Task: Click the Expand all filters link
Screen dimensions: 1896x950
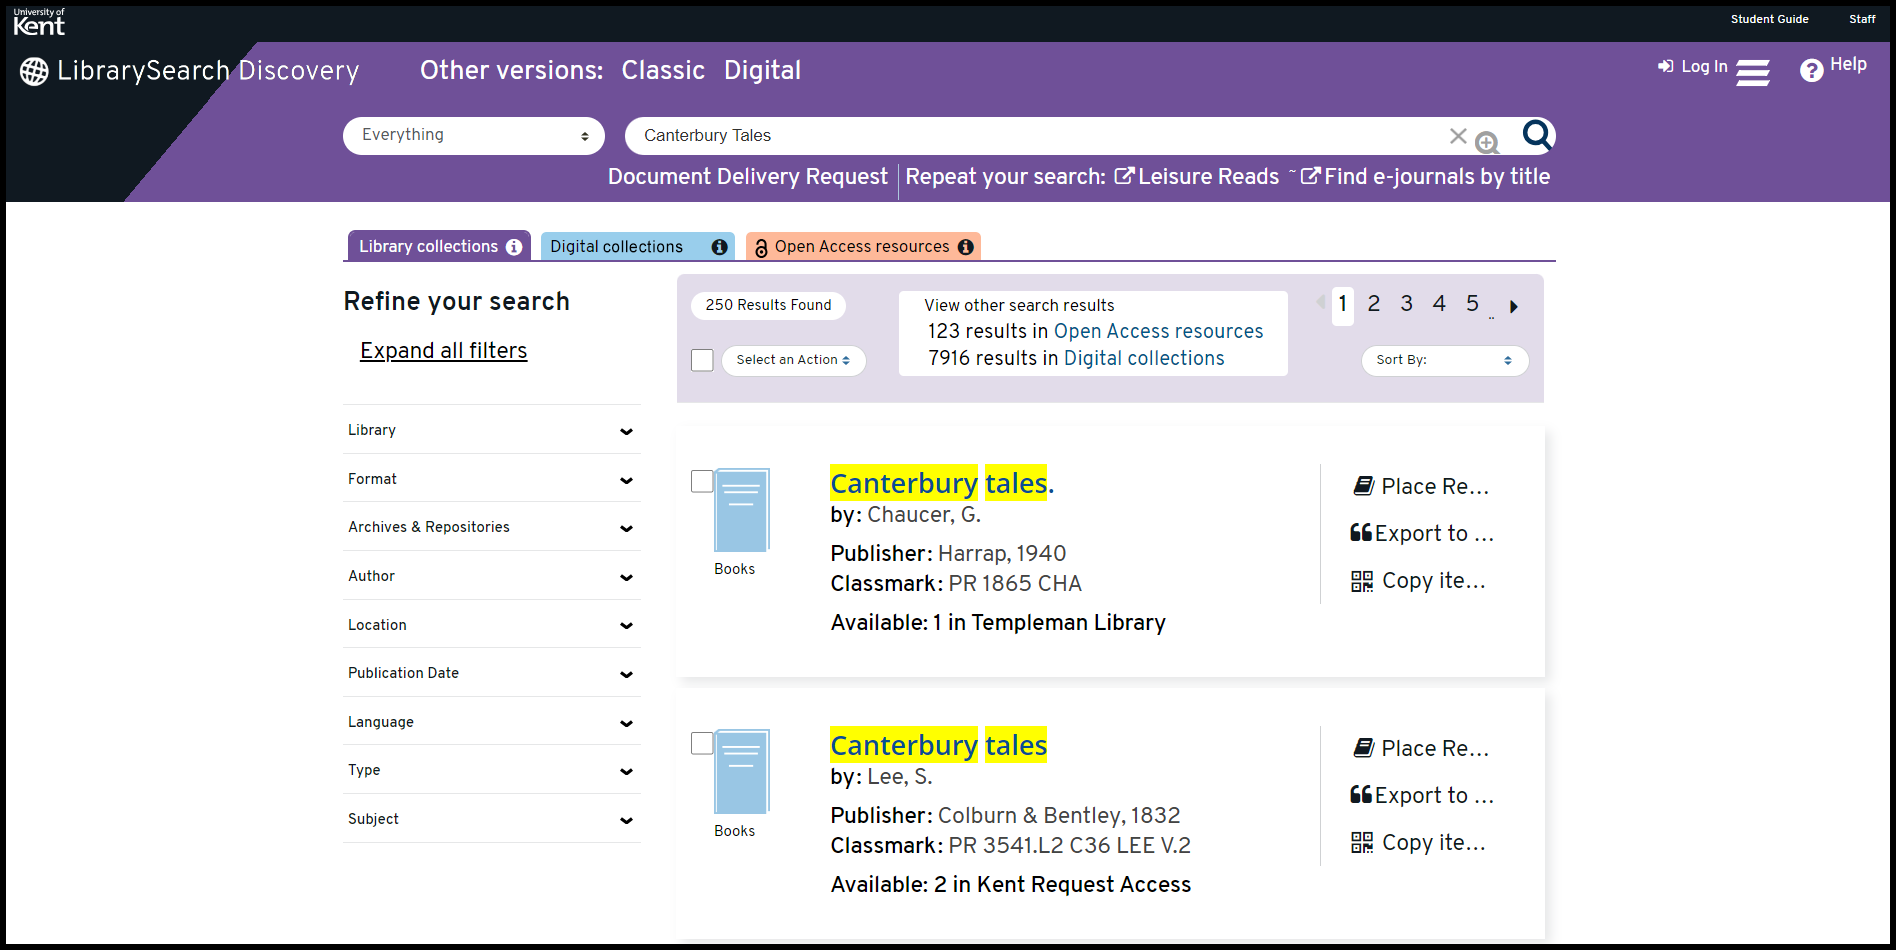Action: pos(443,351)
